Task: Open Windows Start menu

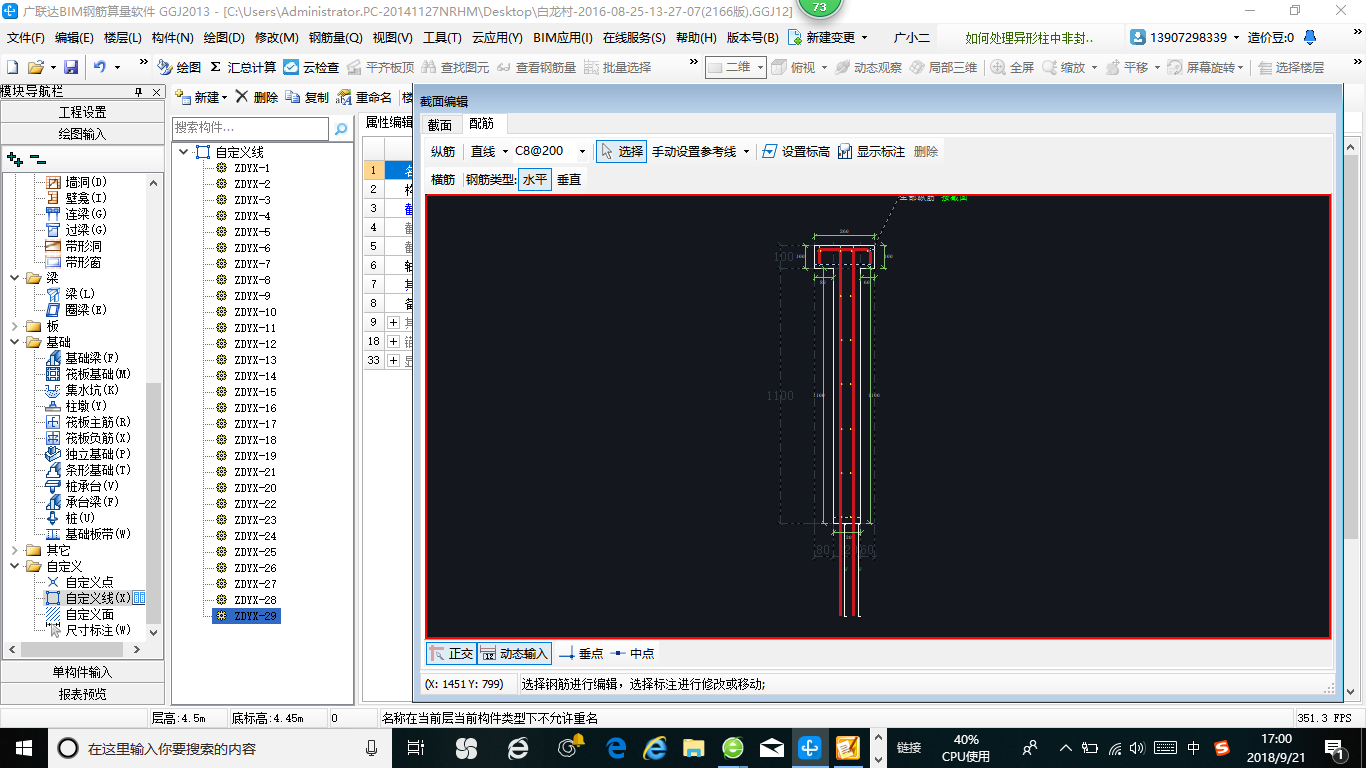Action: 23,747
